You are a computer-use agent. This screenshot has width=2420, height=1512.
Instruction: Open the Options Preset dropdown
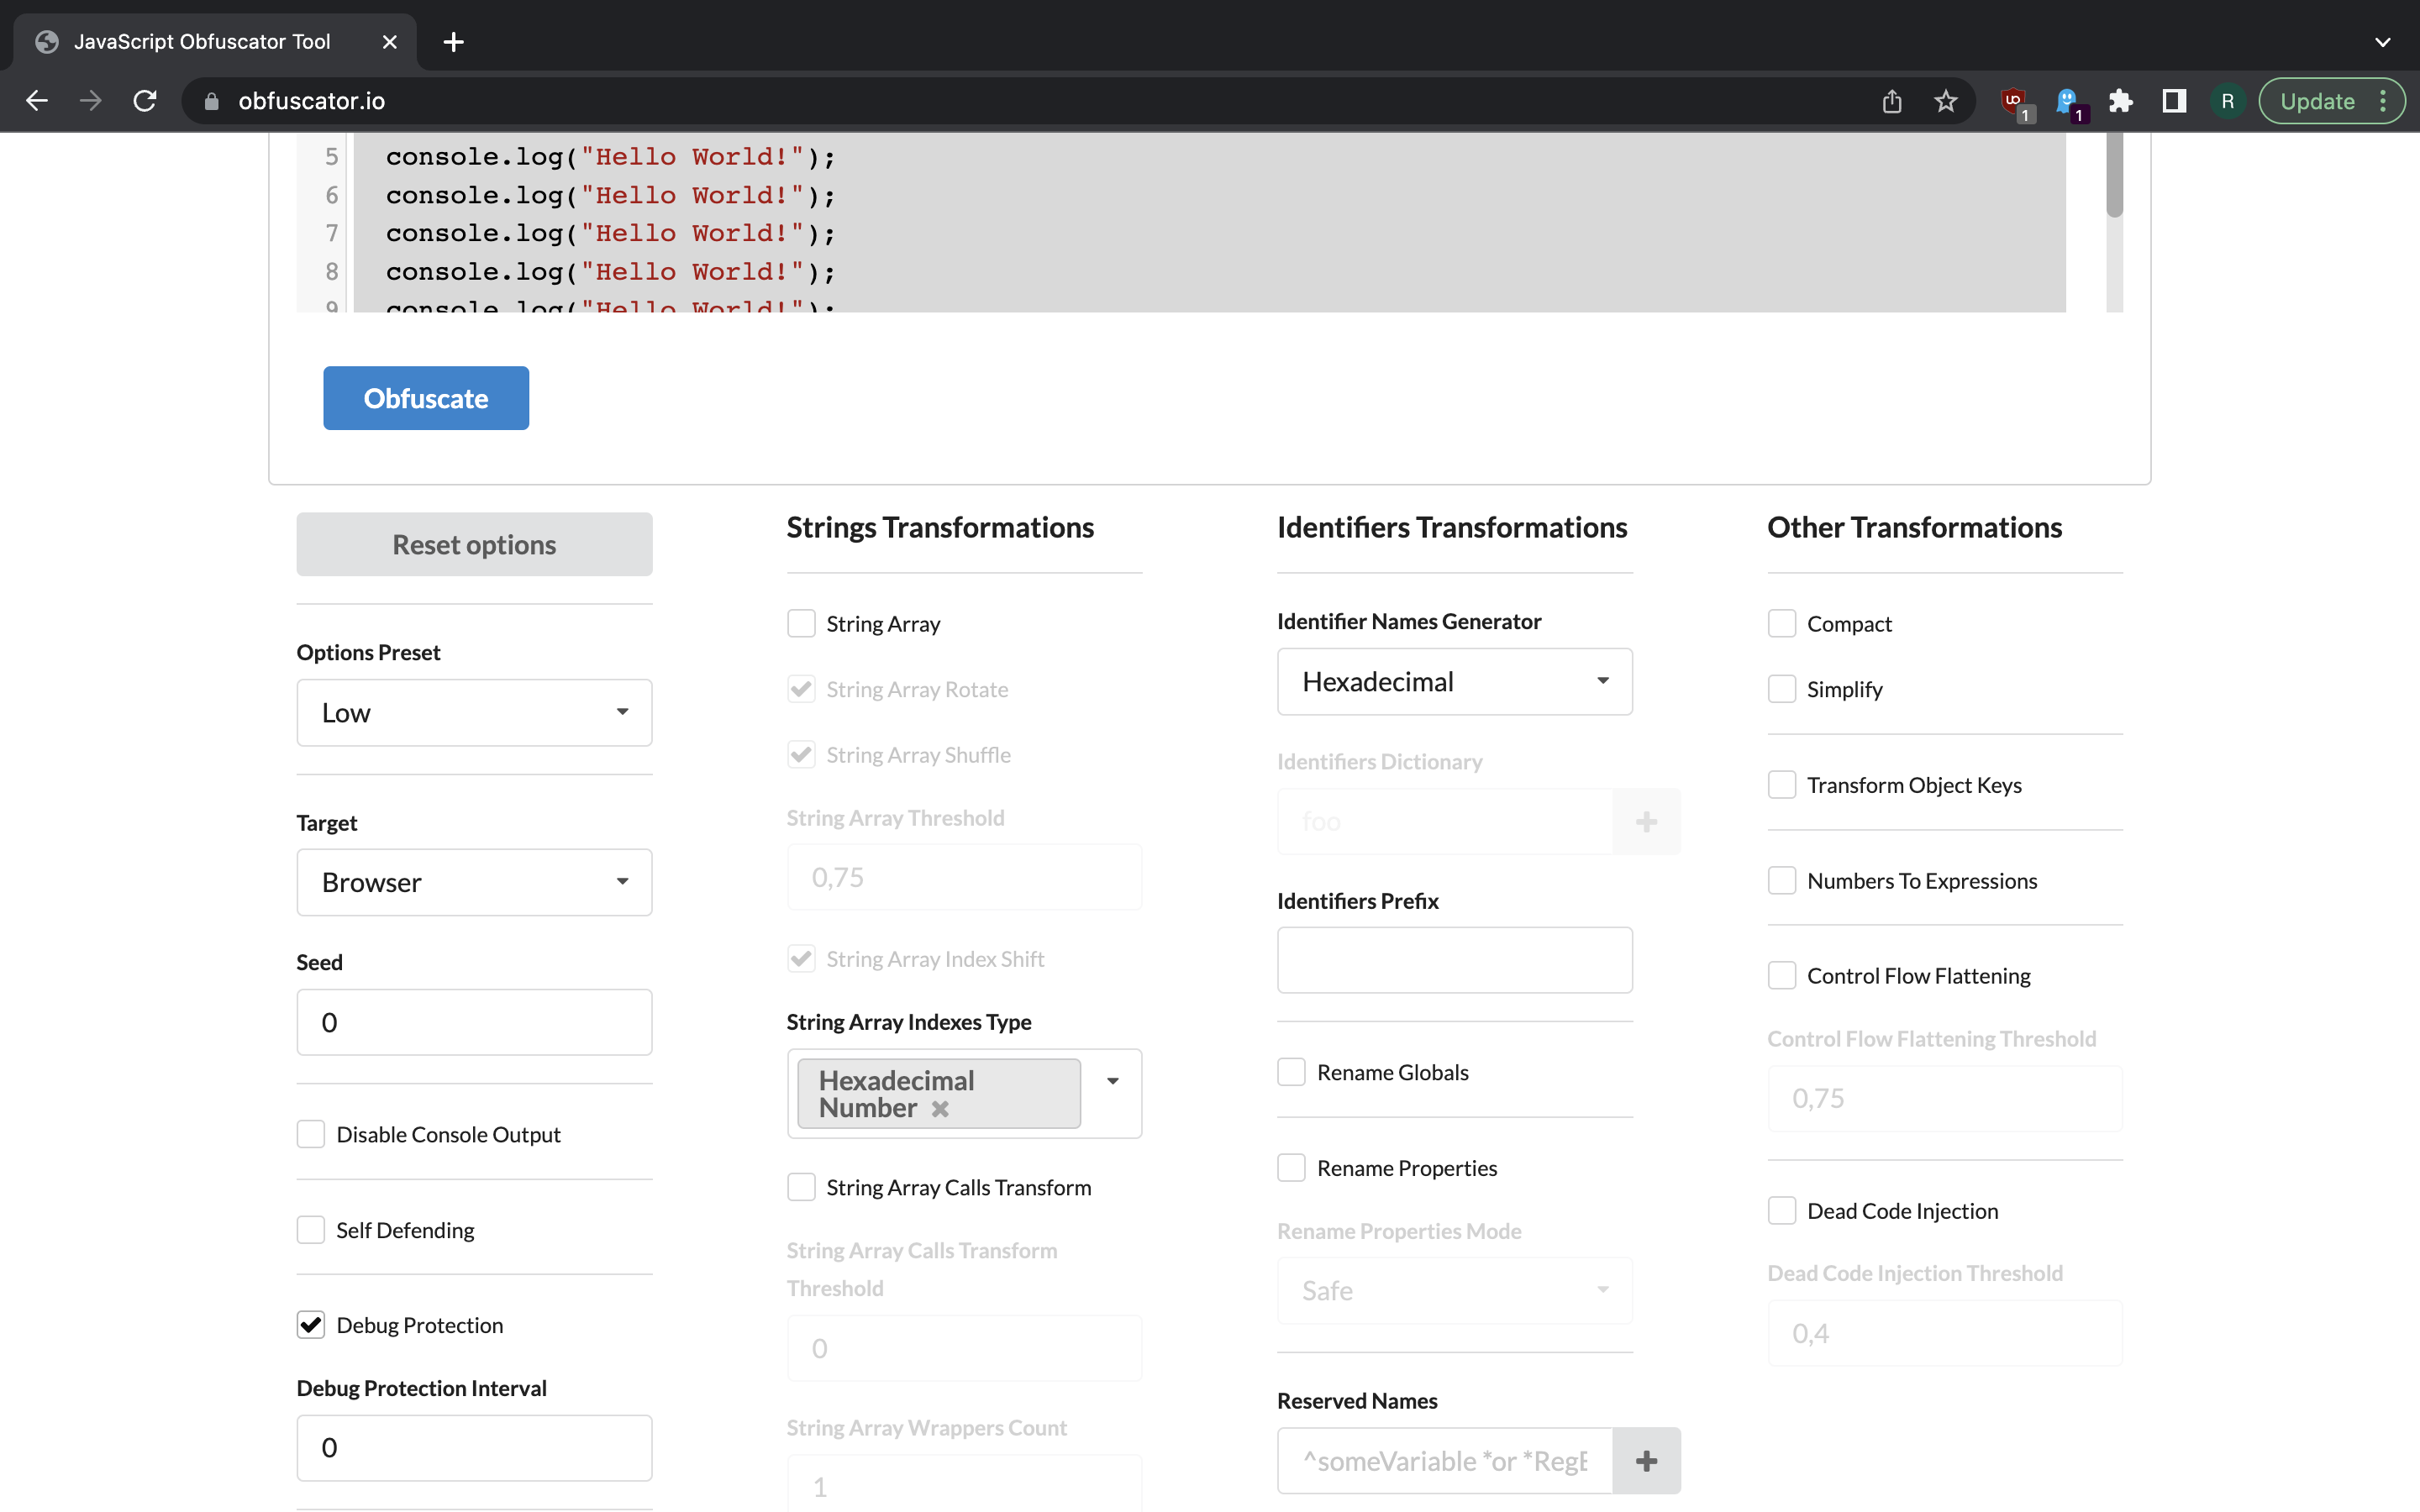click(474, 713)
